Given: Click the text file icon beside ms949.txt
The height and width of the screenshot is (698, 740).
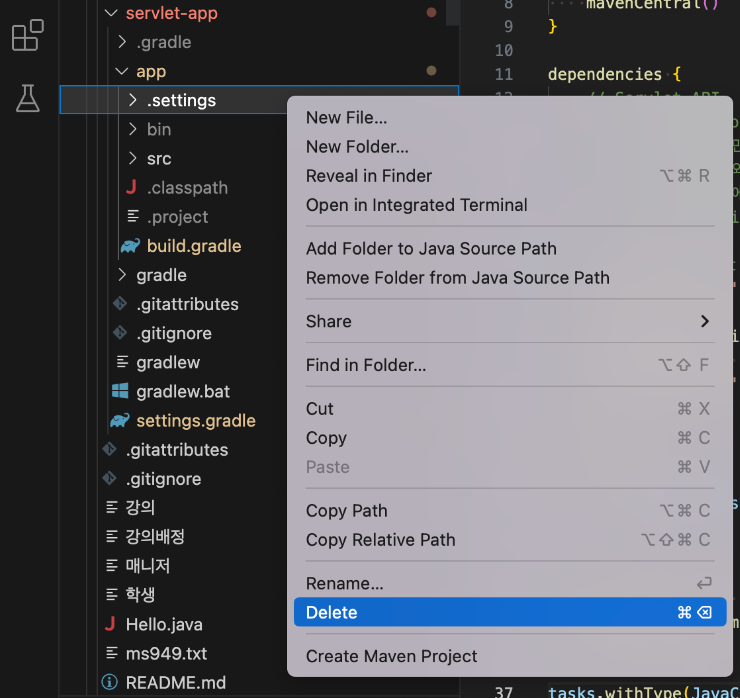Looking at the screenshot, I should coord(112,653).
